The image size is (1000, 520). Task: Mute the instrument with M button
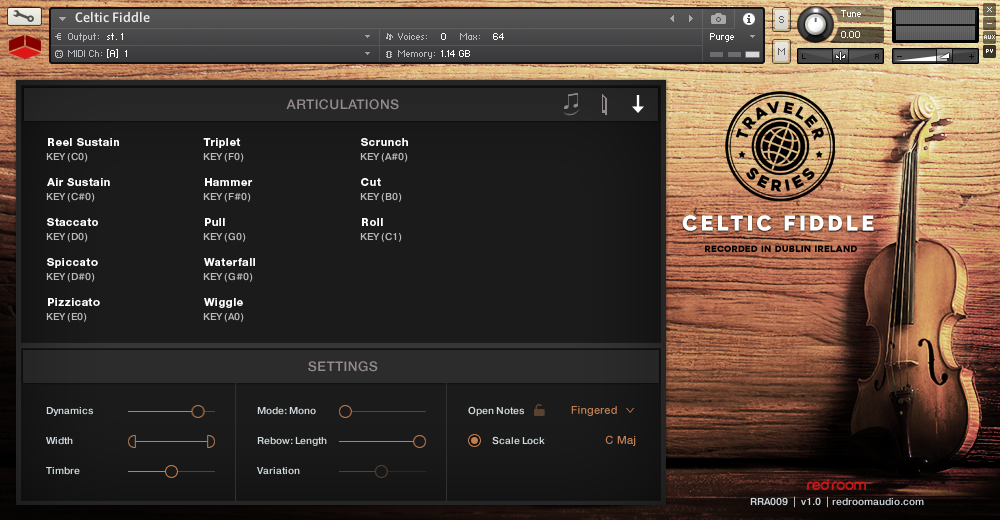(x=781, y=51)
